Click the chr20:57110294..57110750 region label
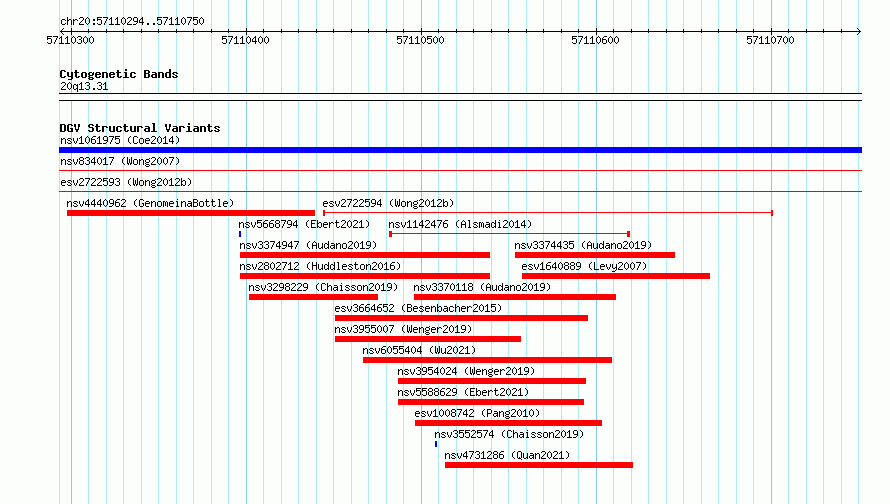The image size is (890, 504). (x=132, y=21)
